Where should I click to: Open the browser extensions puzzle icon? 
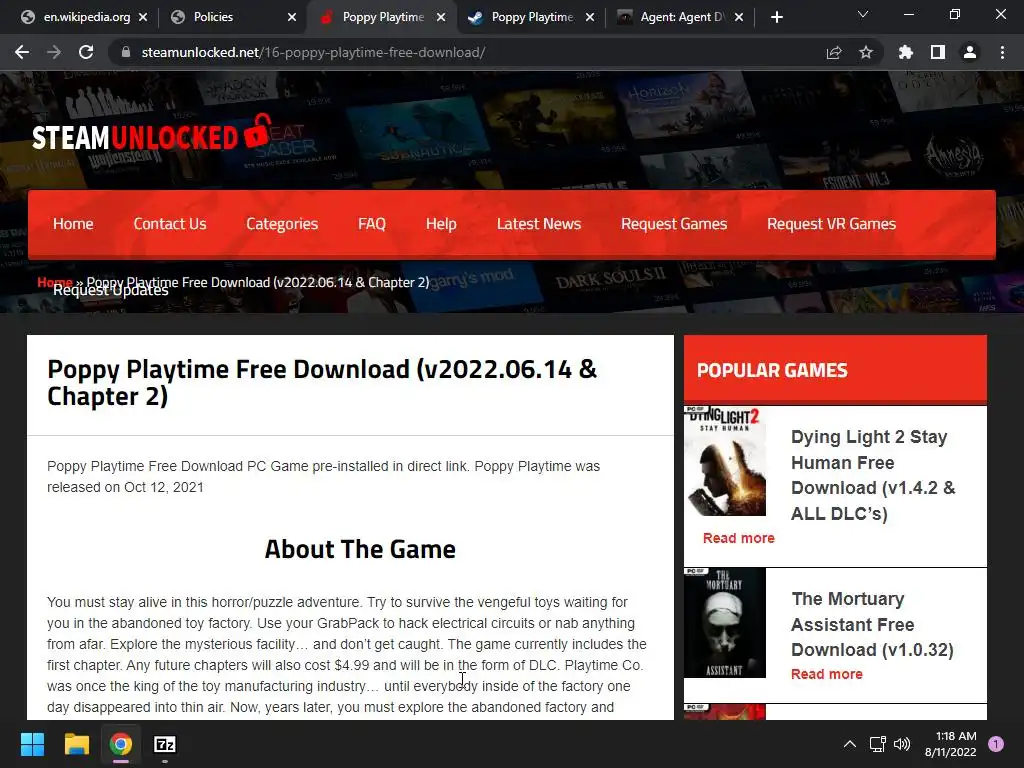[905, 52]
